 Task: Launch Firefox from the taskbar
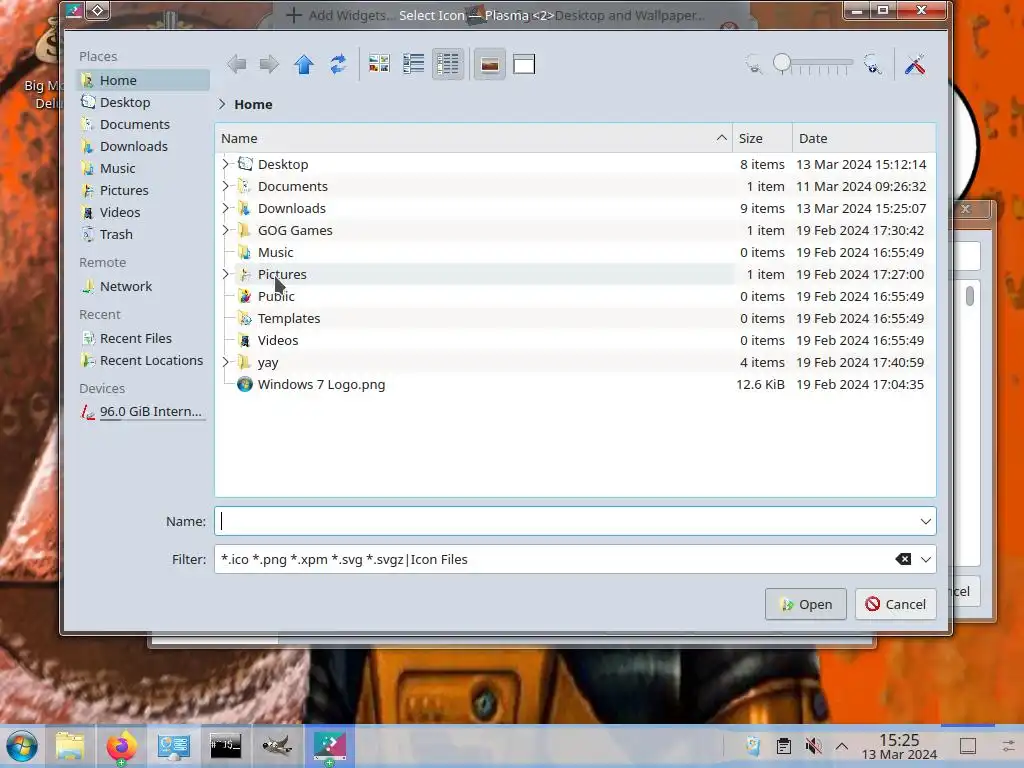121,746
